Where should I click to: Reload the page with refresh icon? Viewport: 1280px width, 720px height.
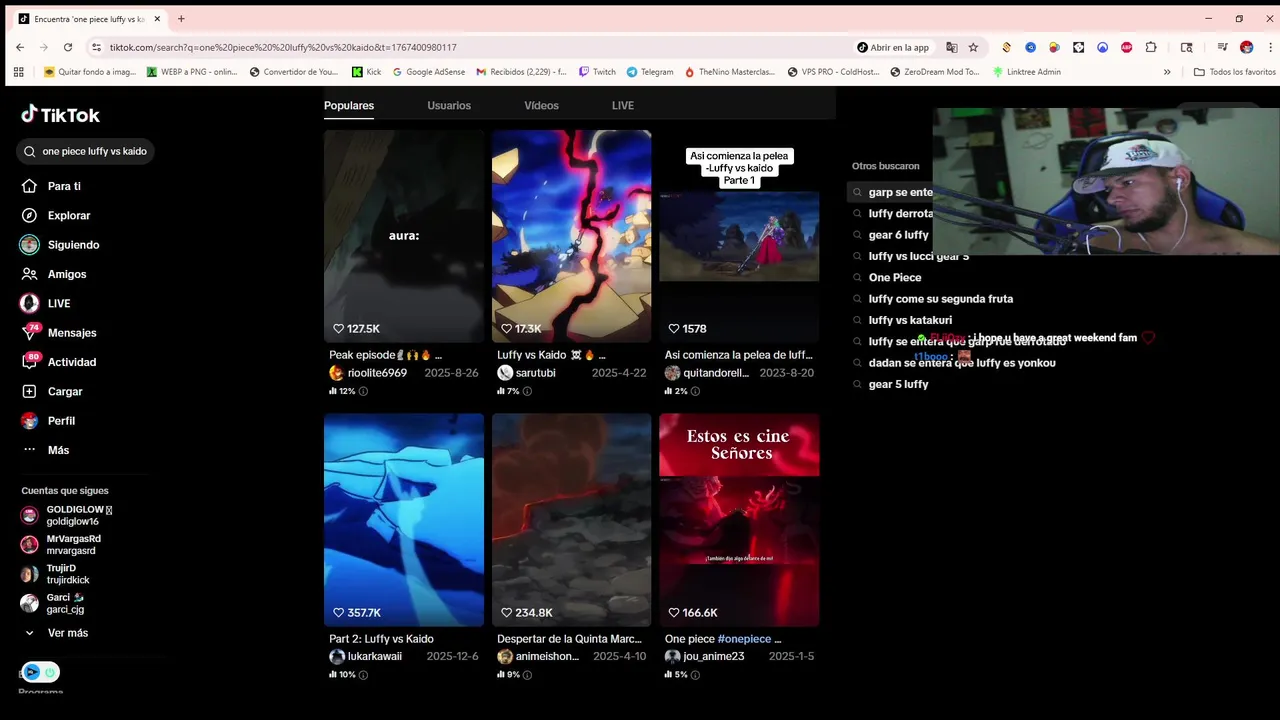tap(68, 47)
